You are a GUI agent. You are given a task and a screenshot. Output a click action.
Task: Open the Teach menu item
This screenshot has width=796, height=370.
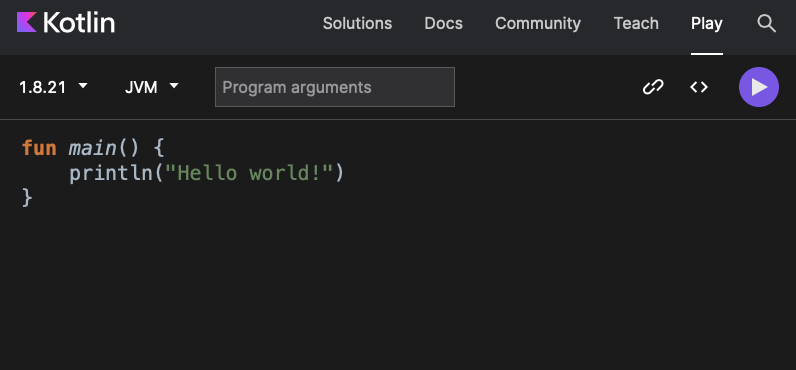click(636, 23)
